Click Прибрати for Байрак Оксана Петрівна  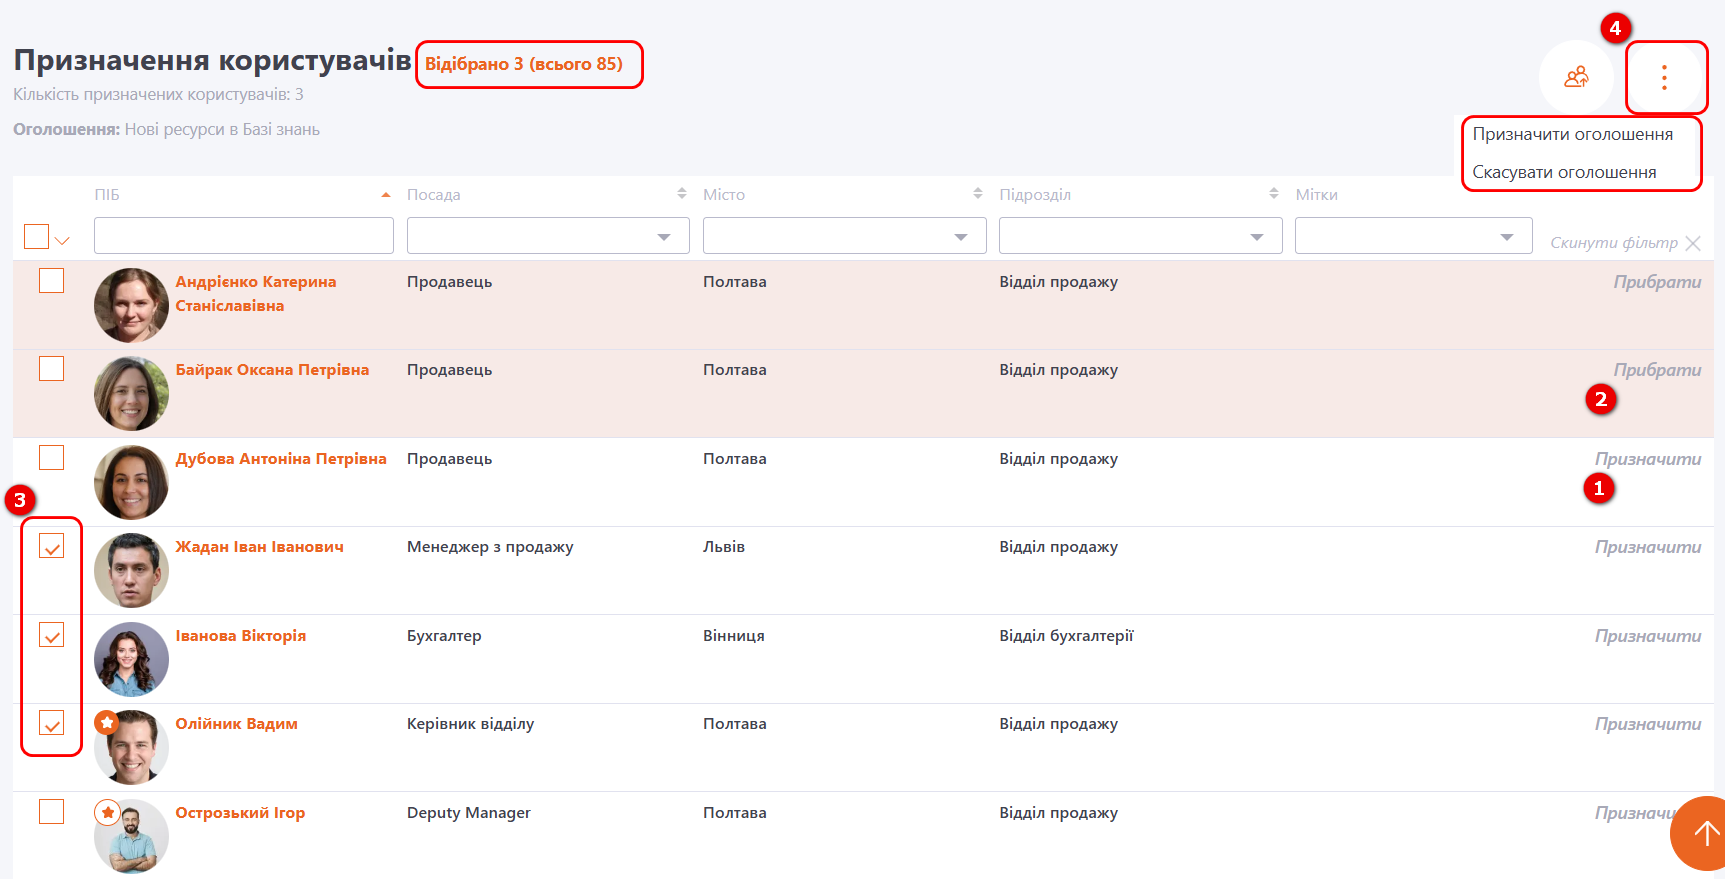pyautogui.click(x=1656, y=370)
